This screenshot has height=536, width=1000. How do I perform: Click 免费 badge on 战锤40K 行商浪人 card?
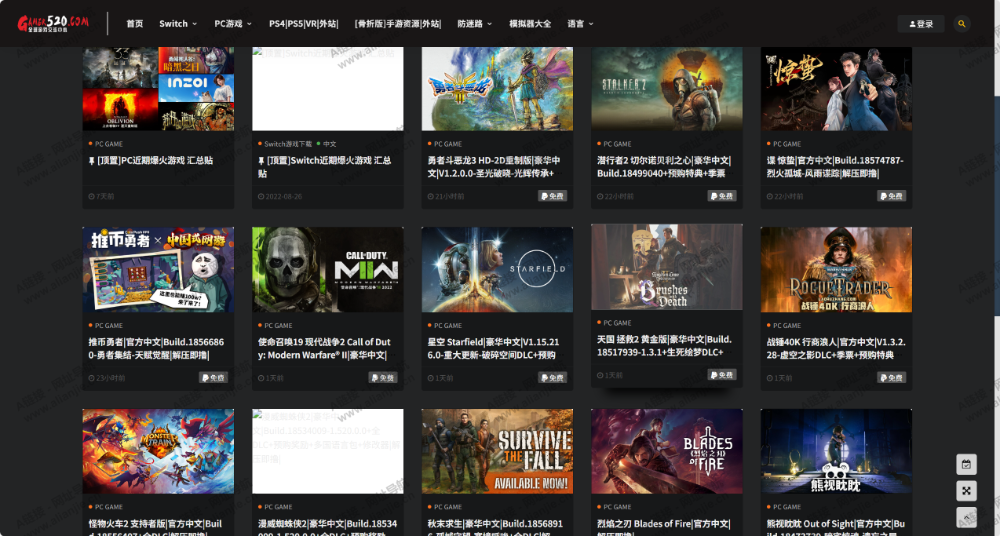(892, 378)
